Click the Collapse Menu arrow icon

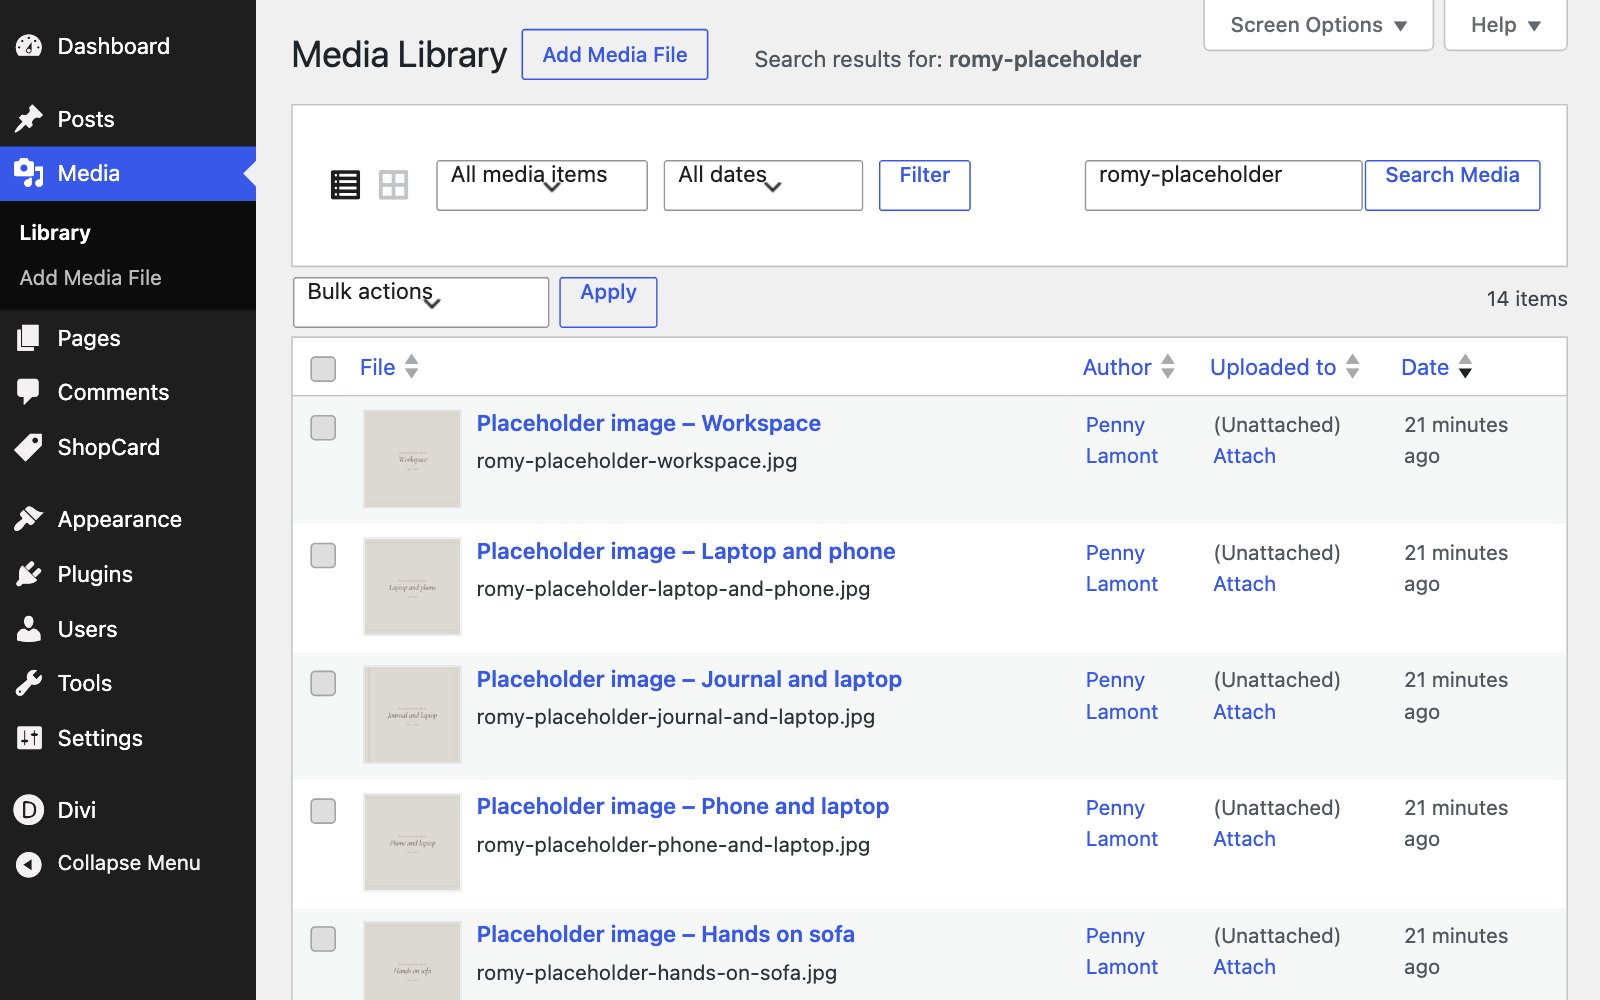[29, 864]
